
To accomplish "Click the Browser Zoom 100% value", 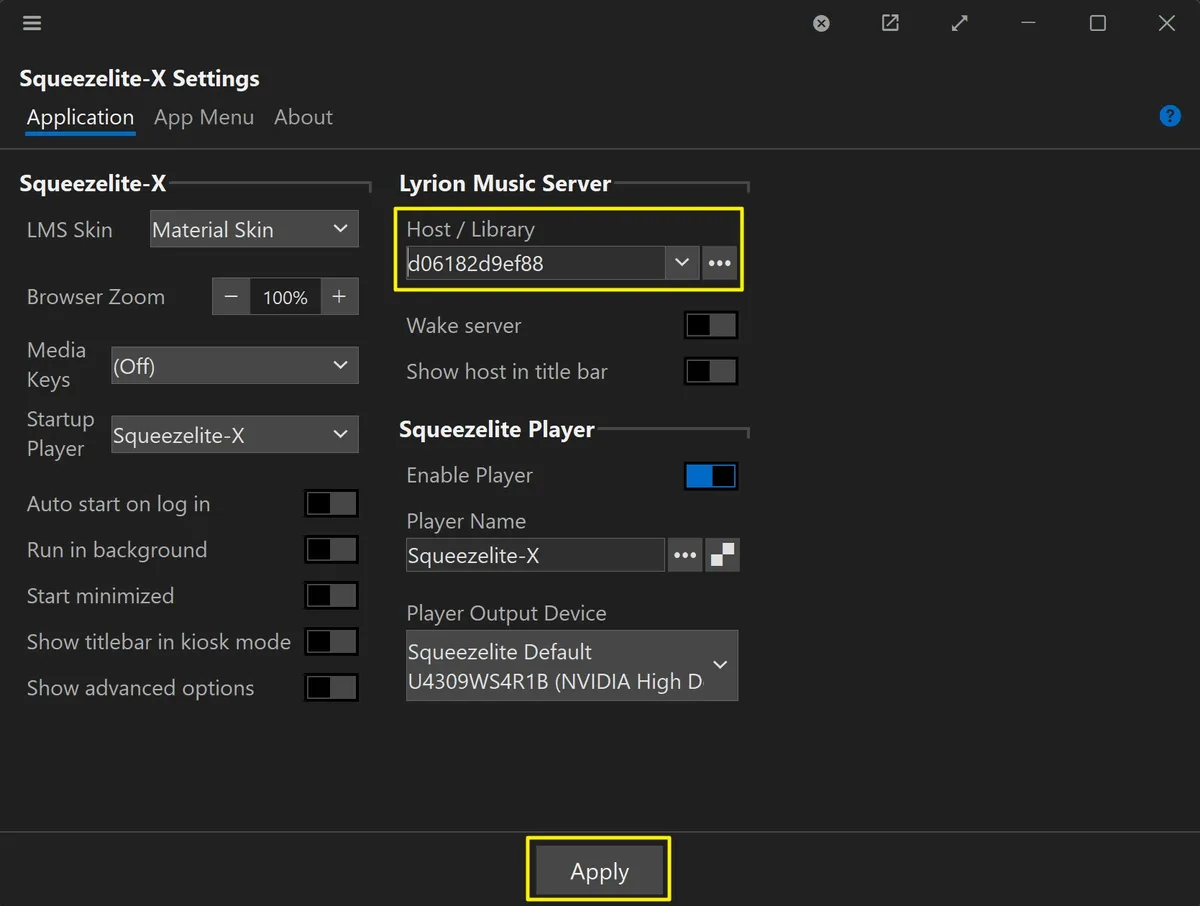I will point(285,297).
